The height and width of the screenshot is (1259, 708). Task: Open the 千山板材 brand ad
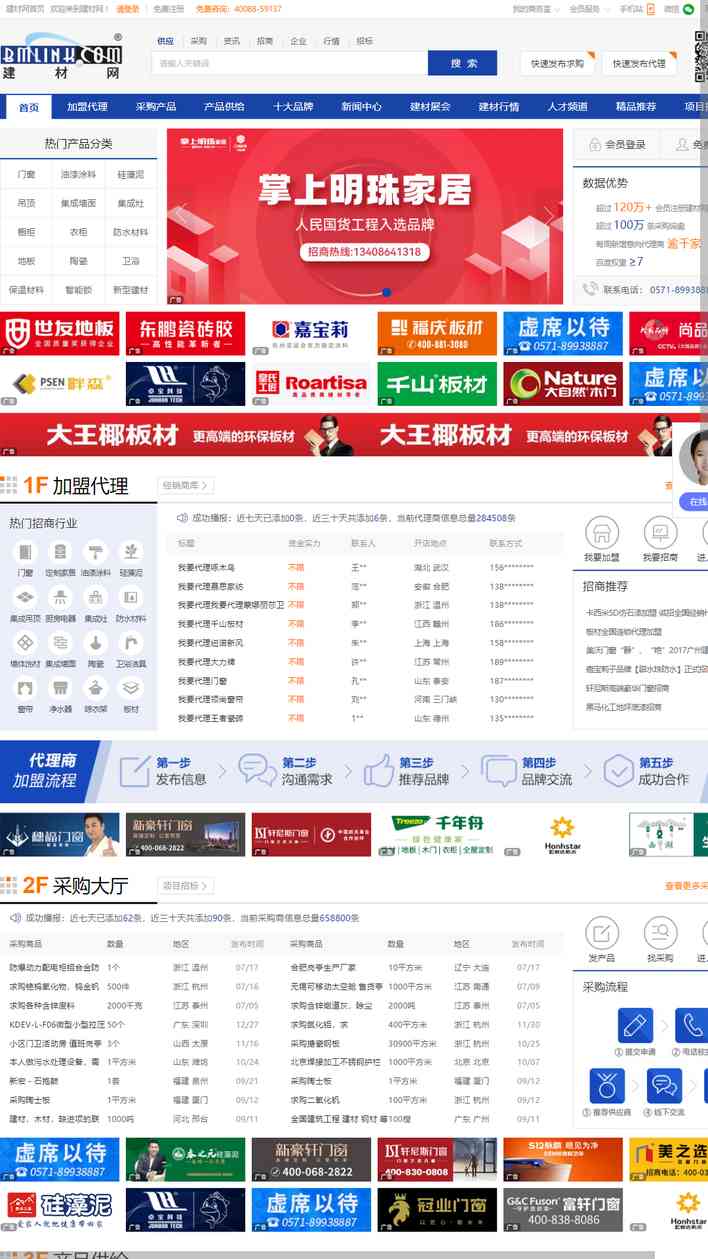pos(437,384)
